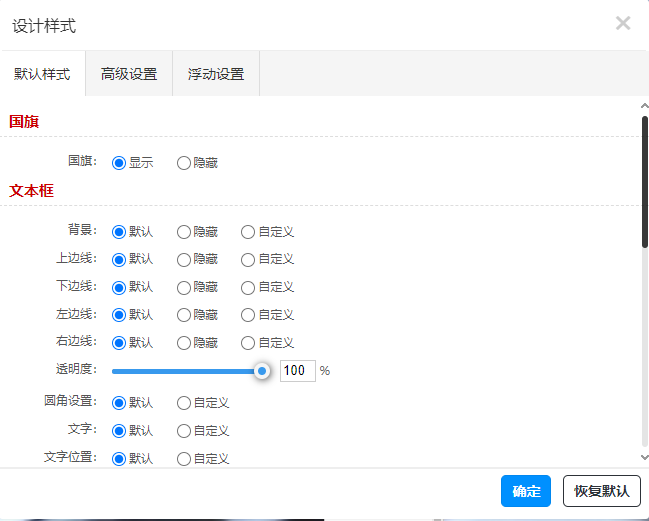This screenshot has width=649, height=521.
Task: Close the 设计样式 dialog
Action: tap(623, 24)
